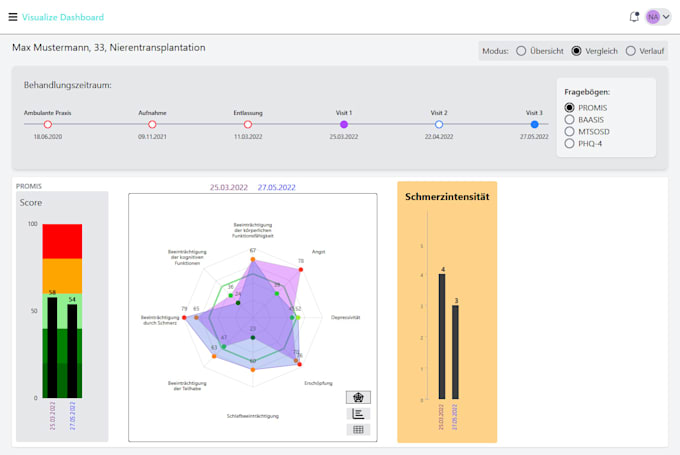Choose the BAASIS questionnaire
This screenshot has width=680, height=455.
[569, 120]
